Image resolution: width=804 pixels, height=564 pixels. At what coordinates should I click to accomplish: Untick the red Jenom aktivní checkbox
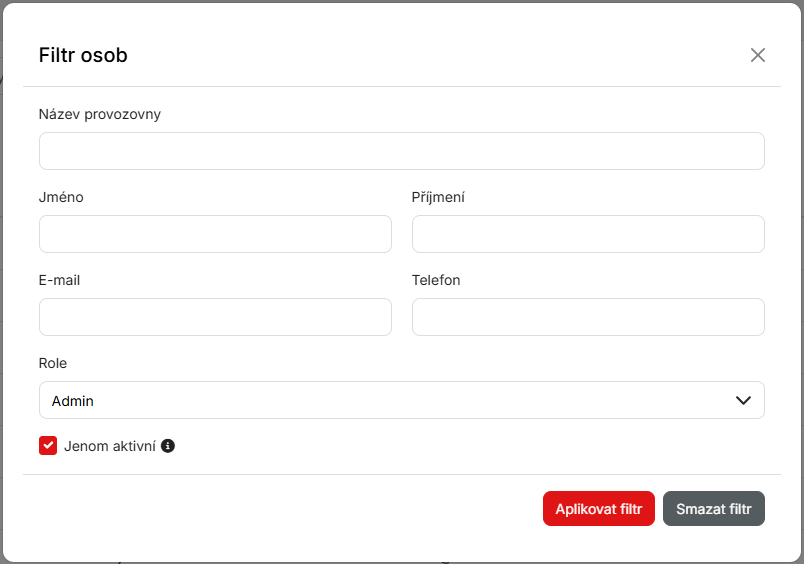point(48,446)
